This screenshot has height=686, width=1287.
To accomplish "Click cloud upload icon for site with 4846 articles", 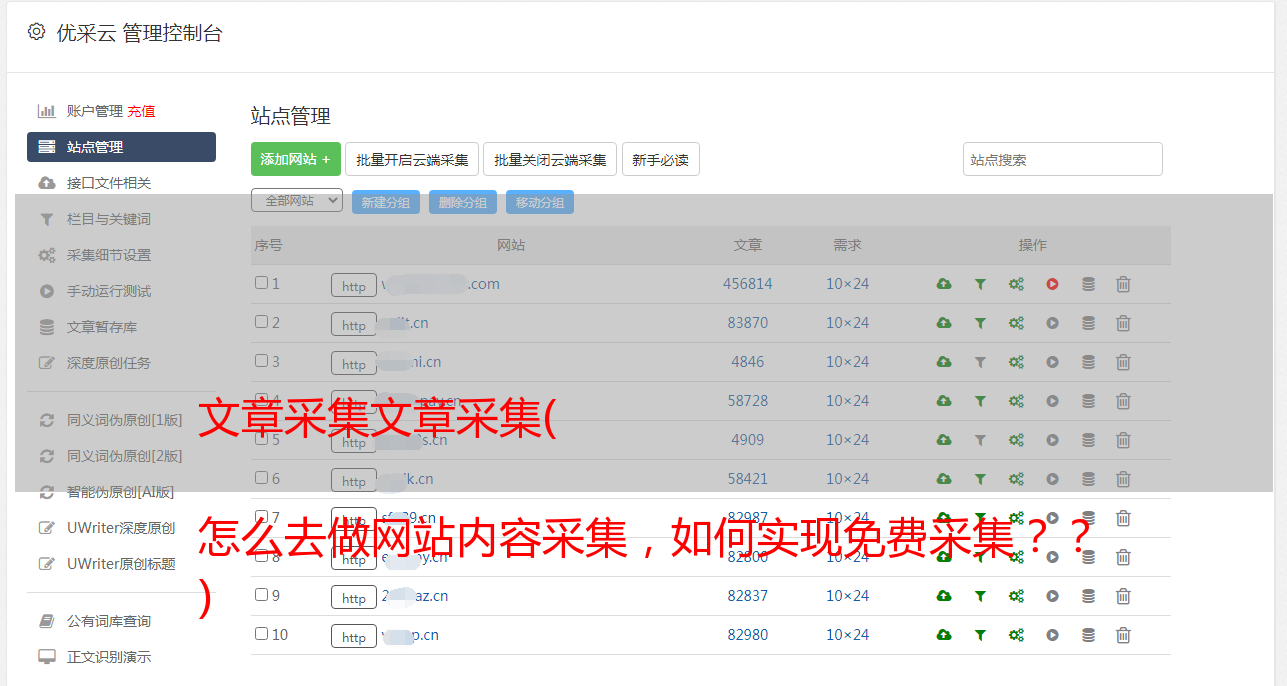I will (x=944, y=362).
